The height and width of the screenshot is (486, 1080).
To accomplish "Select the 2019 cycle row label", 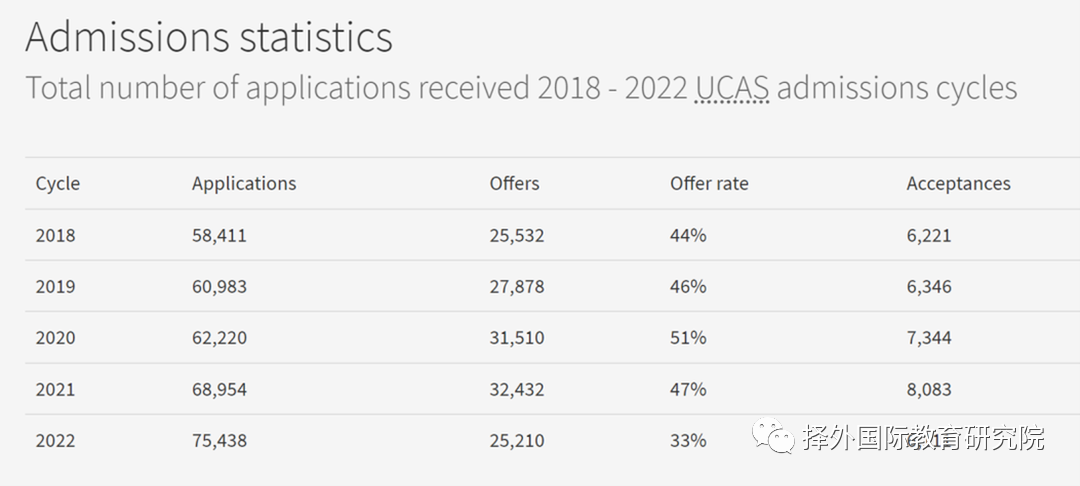I will (x=56, y=286).
